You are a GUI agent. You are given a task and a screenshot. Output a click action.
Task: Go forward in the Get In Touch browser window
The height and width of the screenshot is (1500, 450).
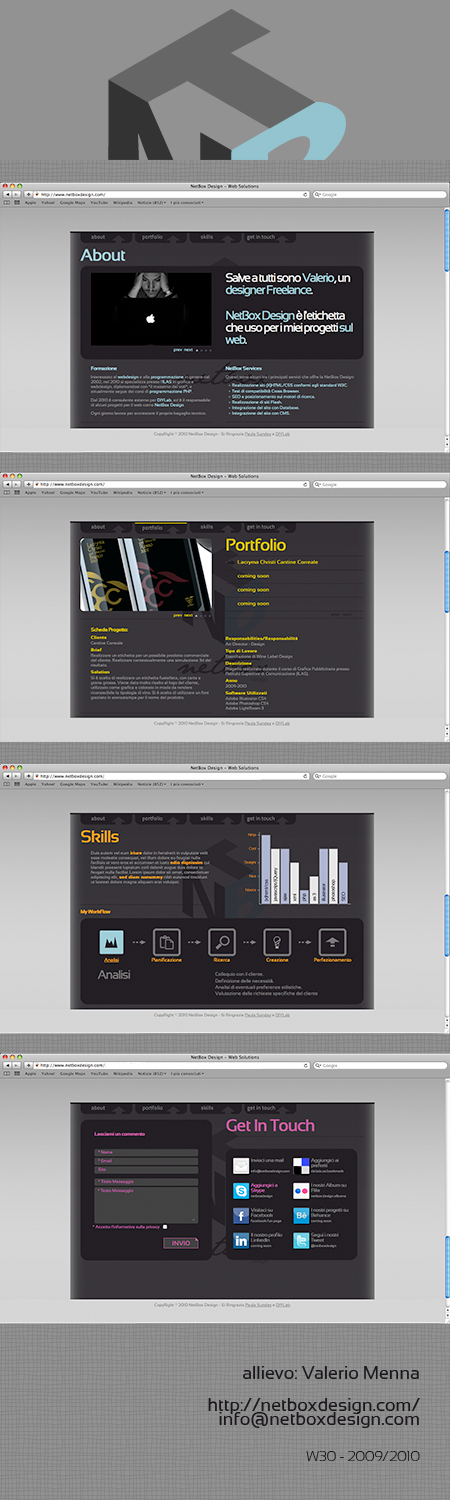[16, 1066]
